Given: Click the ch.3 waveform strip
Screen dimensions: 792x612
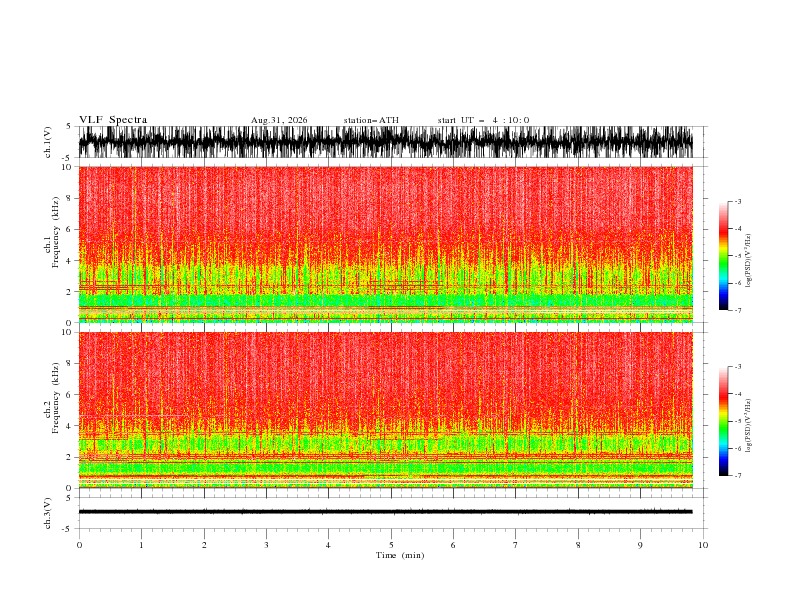Looking at the screenshot, I should pyautogui.click(x=385, y=512).
